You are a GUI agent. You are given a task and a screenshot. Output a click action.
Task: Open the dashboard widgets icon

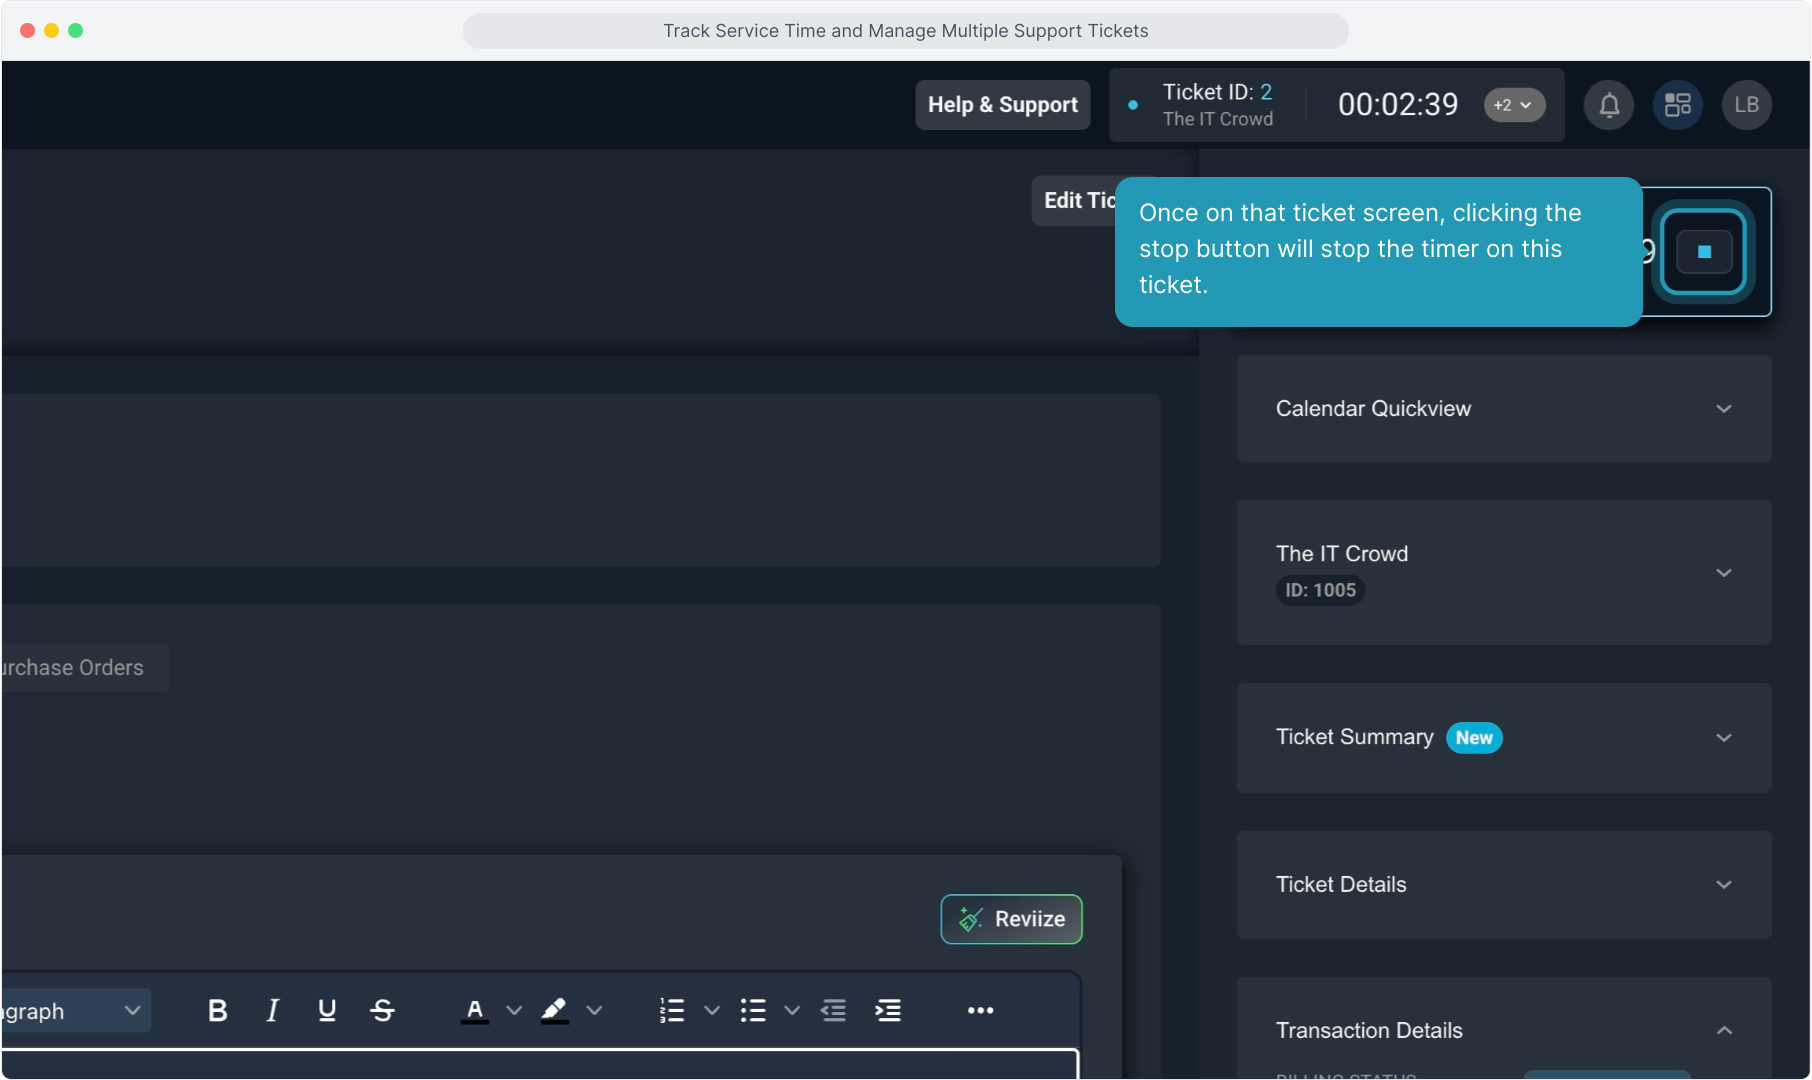(1678, 105)
